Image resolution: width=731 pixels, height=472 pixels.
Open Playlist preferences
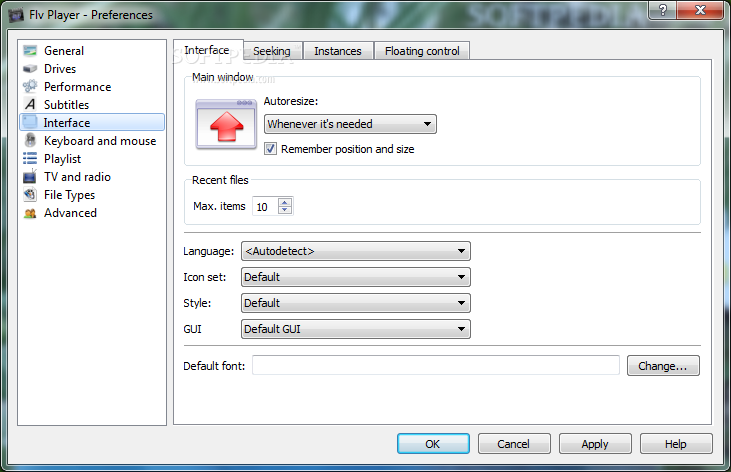(x=62, y=159)
